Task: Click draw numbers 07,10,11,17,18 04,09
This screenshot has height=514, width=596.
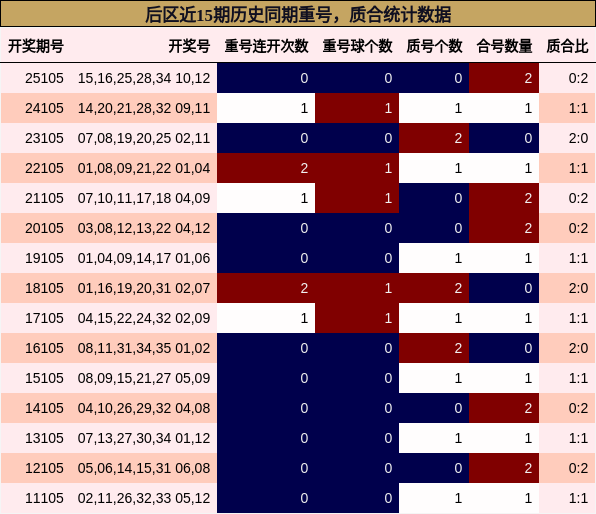Action: pyautogui.click(x=144, y=198)
